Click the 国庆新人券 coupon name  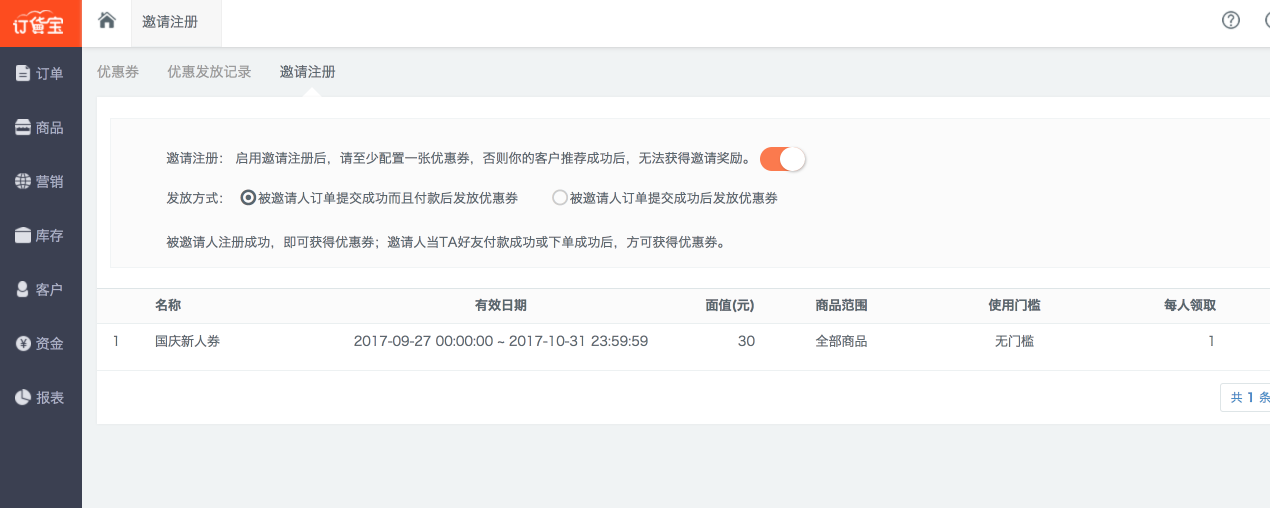188,341
